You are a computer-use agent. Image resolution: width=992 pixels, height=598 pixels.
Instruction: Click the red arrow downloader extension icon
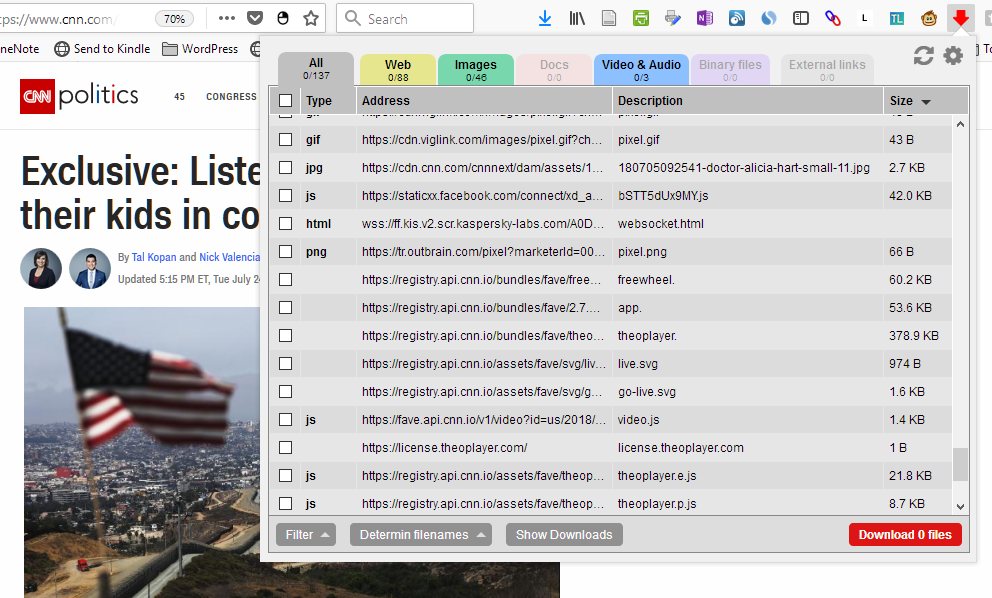(x=961, y=18)
